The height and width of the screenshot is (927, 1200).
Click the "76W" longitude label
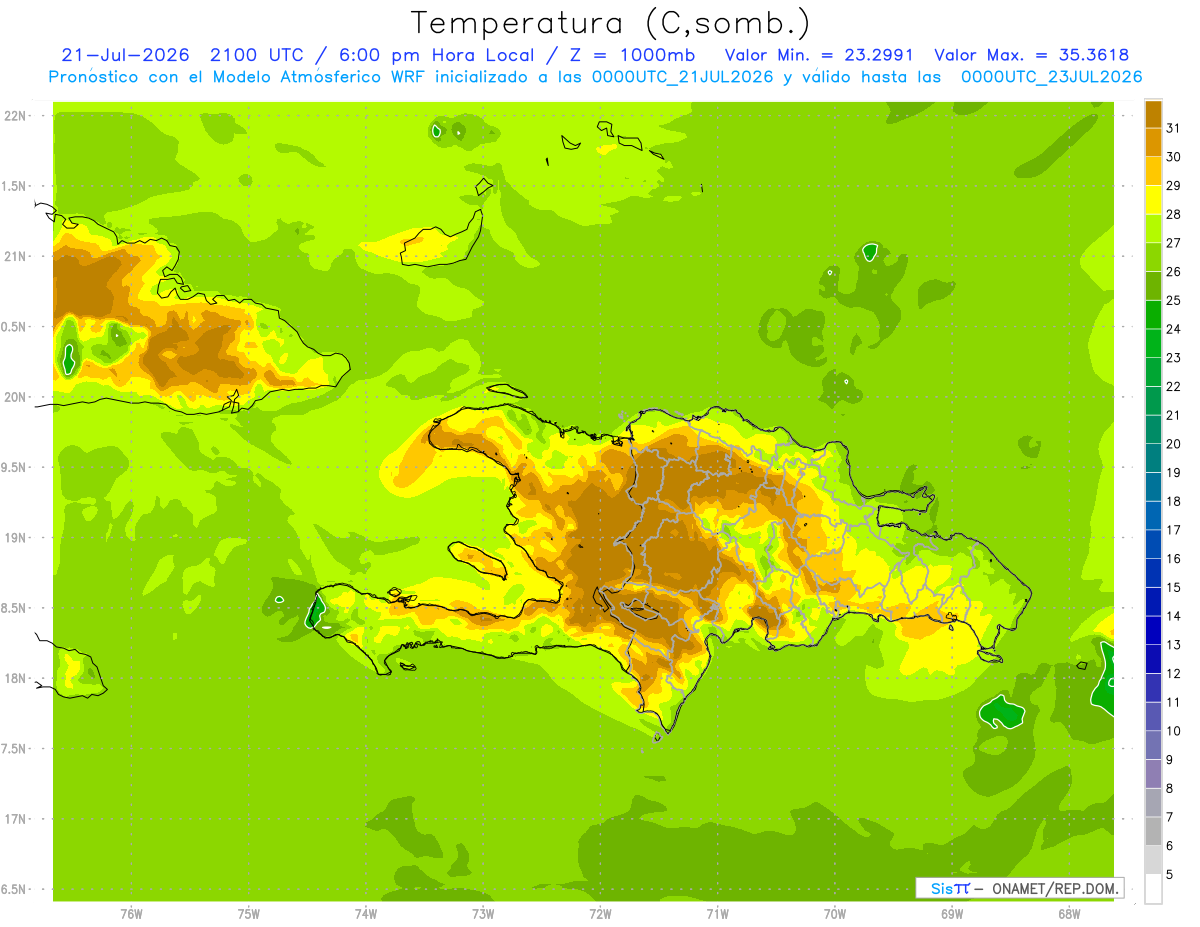click(131, 914)
